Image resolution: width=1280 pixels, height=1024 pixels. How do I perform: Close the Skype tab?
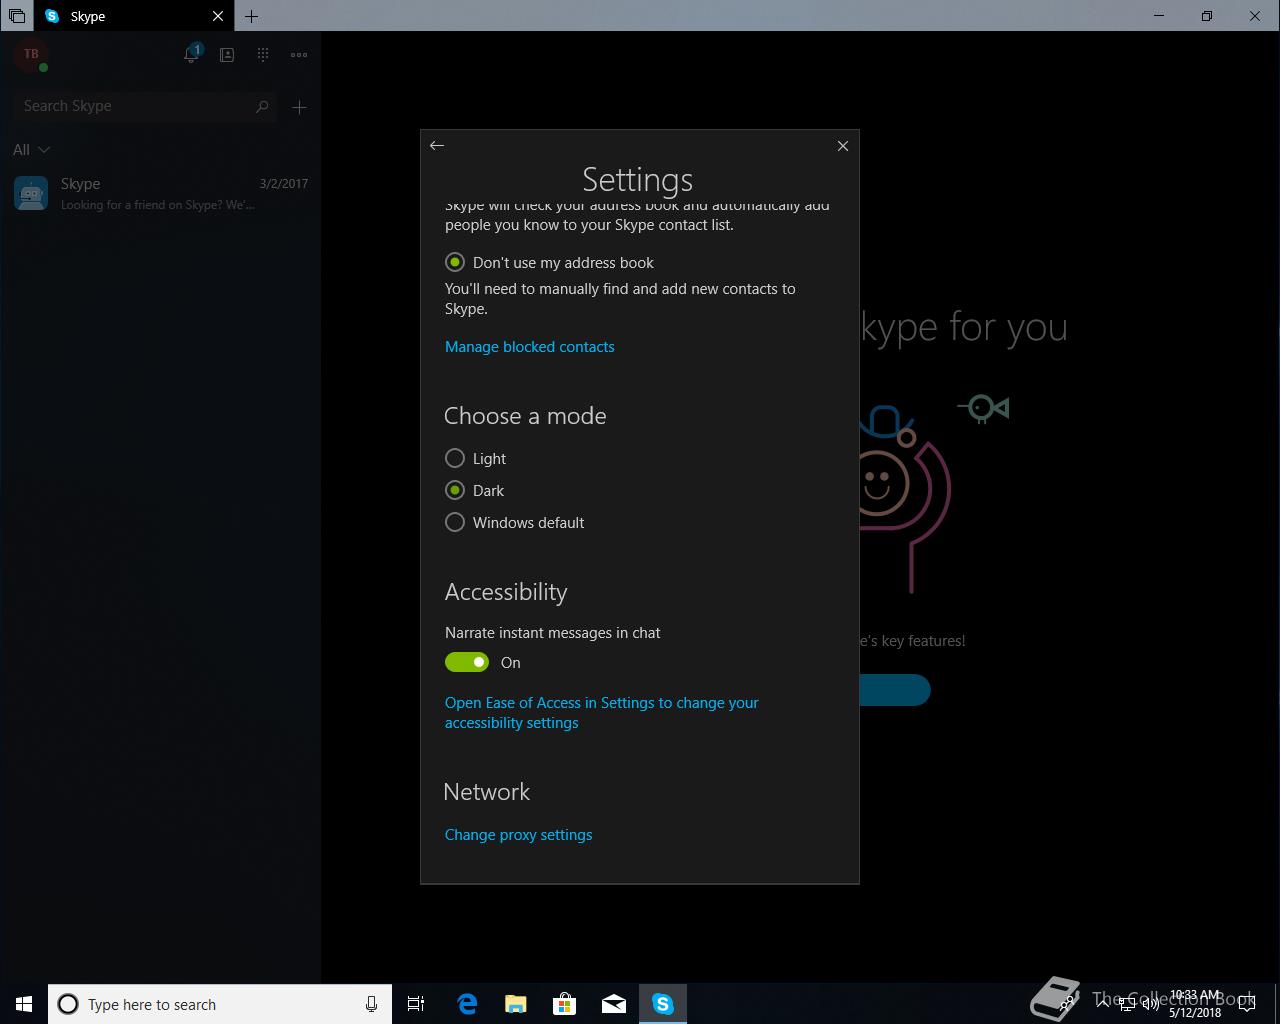pos(218,17)
